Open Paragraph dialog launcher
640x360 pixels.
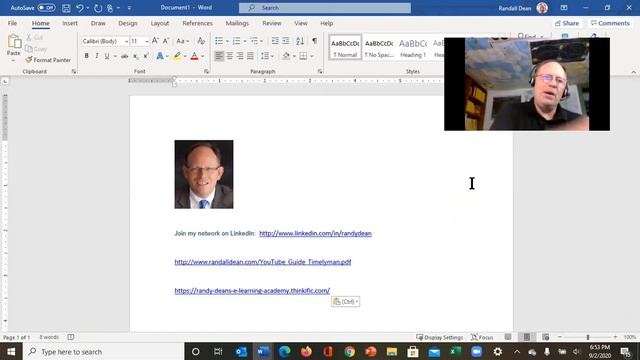(x=320, y=71)
